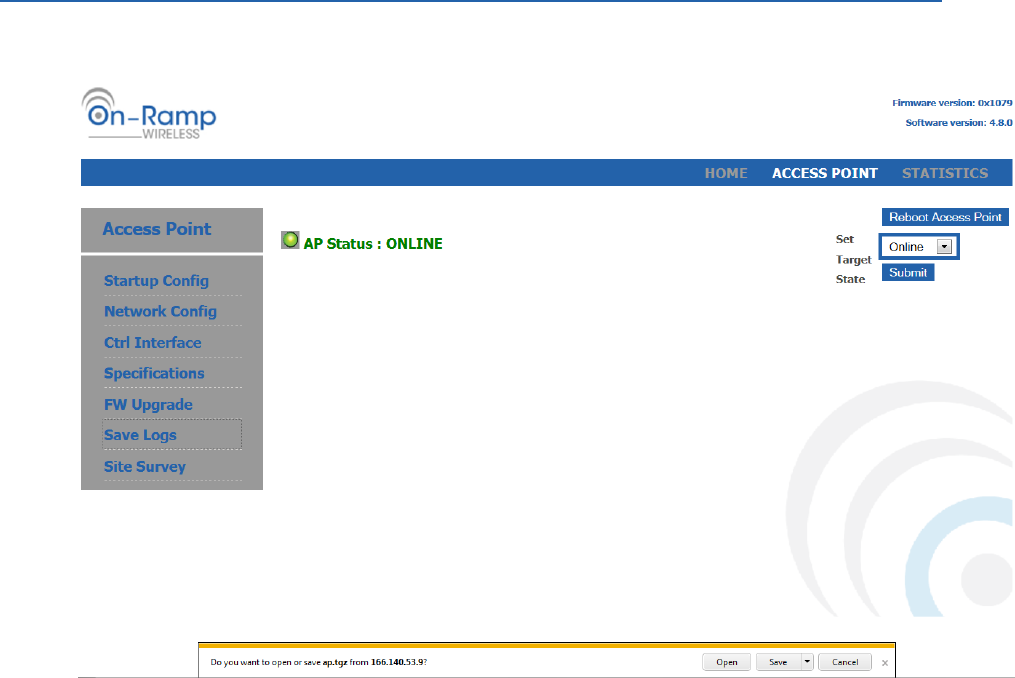Go to the HOME tab
The width and height of the screenshot is (1015, 678).
pos(726,173)
